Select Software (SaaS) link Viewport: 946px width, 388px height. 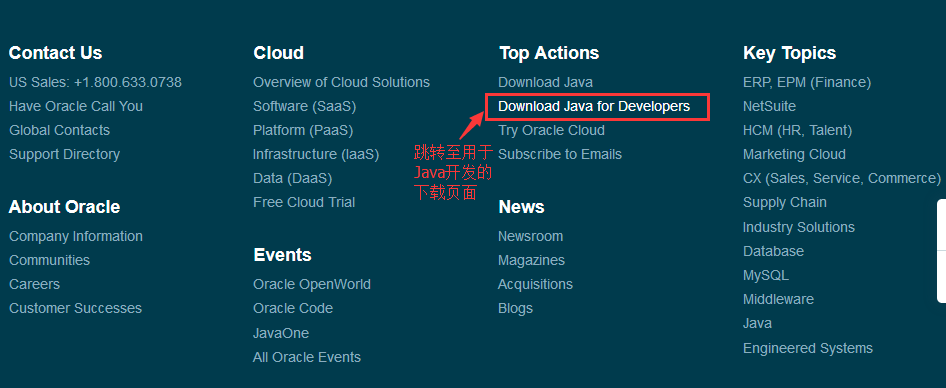[305, 106]
